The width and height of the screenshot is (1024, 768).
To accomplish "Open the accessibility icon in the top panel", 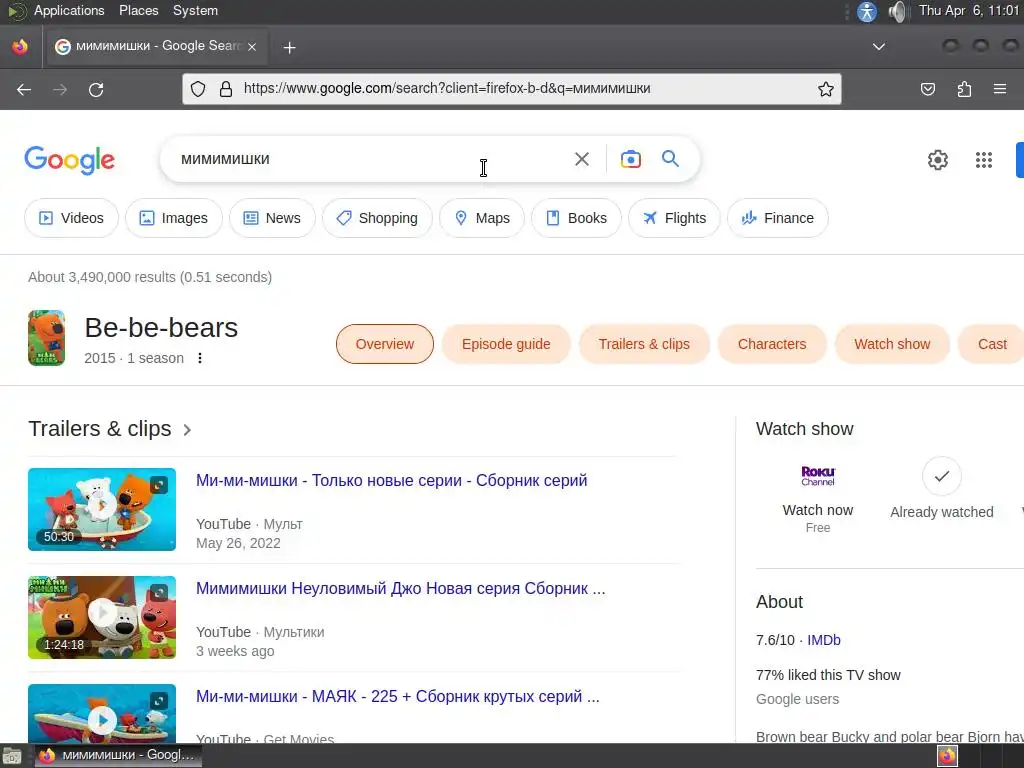I will [867, 11].
